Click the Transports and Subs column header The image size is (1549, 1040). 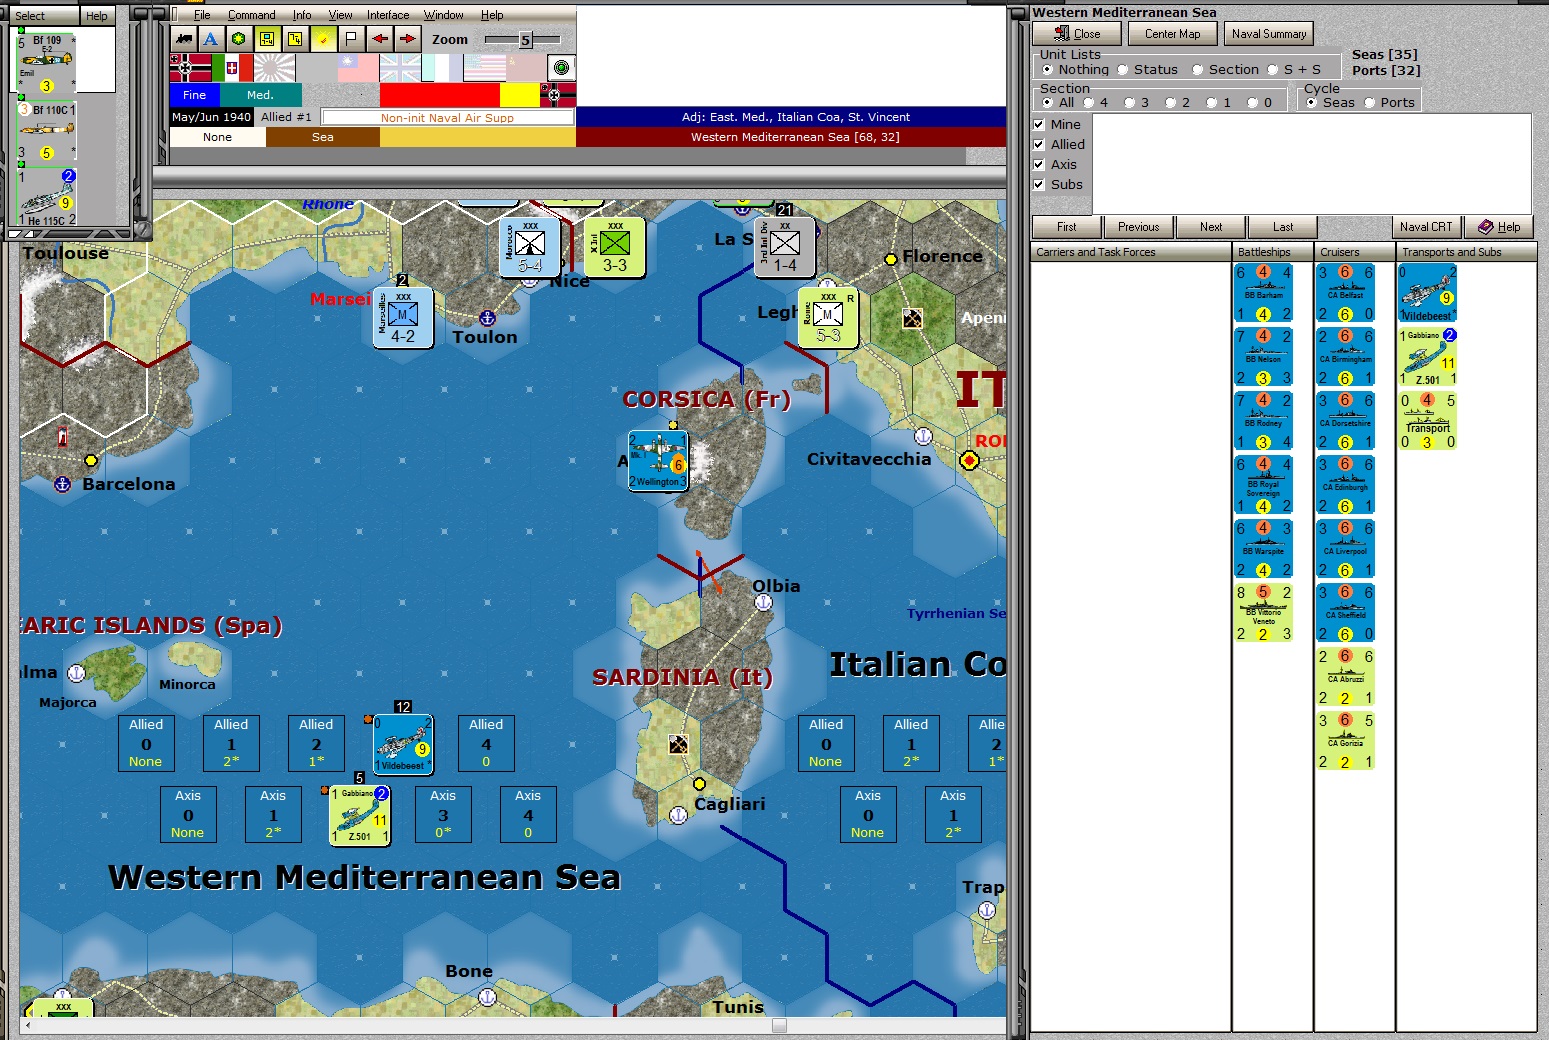(1466, 252)
